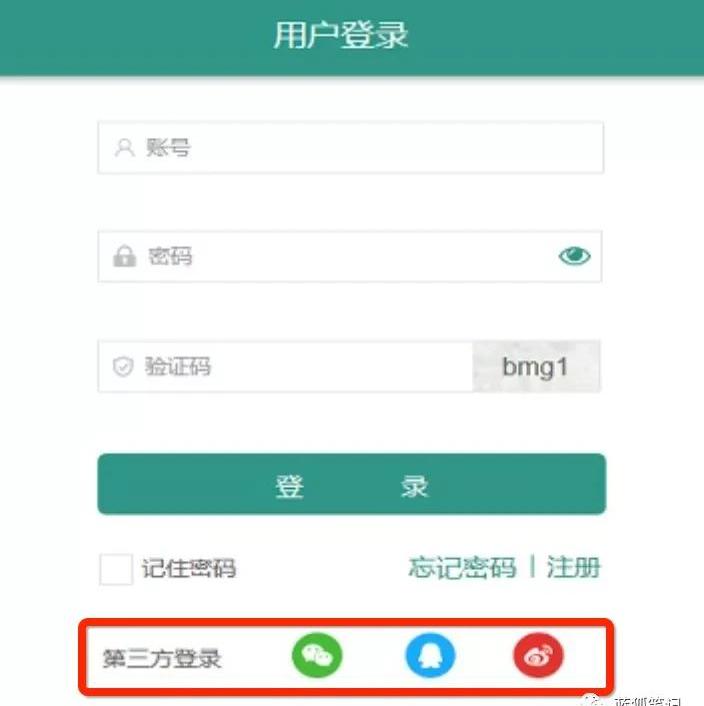Screen dimensions: 704x706
Task: Click the user silhouette icon beside 账号
Action: pyautogui.click(x=124, y=148)
